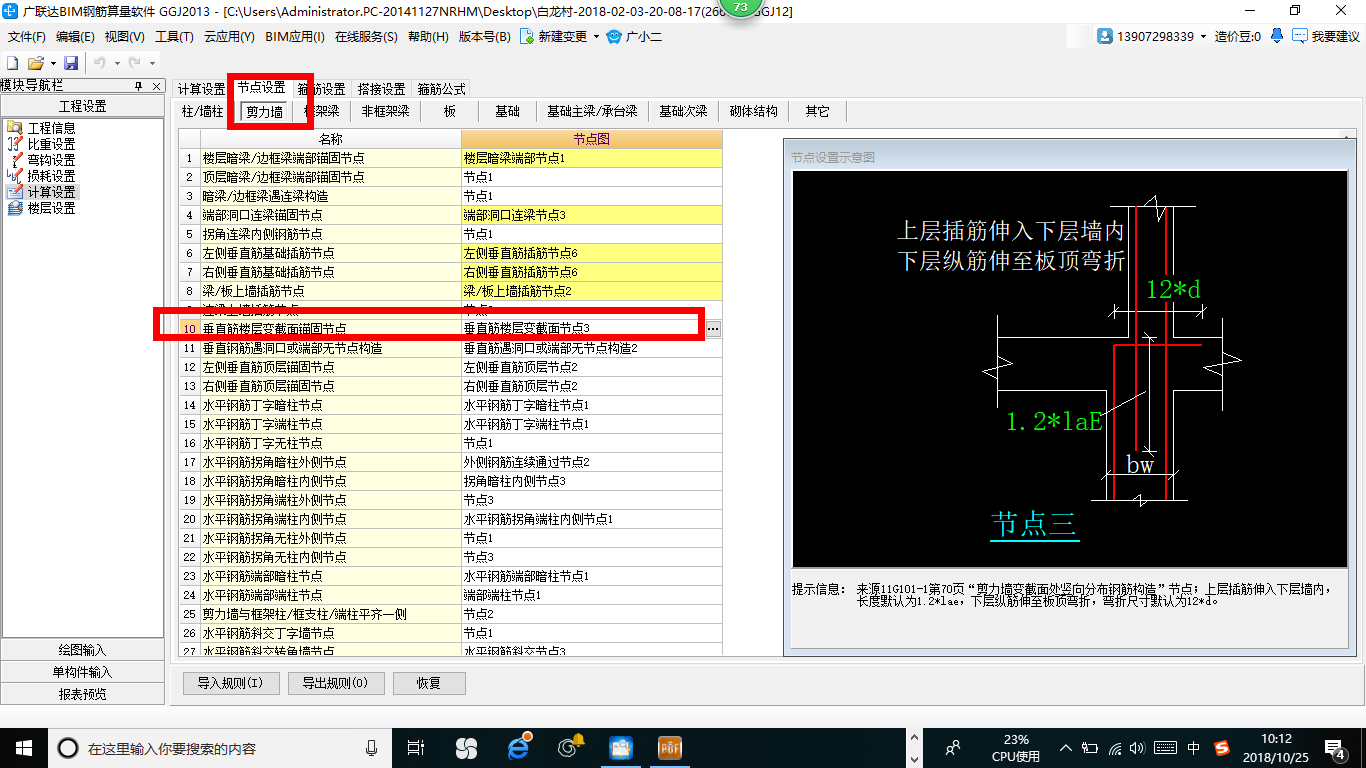Click the Open folder toolbar icon
Image resolution: width=1366 pixels, height=768 pixels.
pyautogui.click(x=36, y=63)
